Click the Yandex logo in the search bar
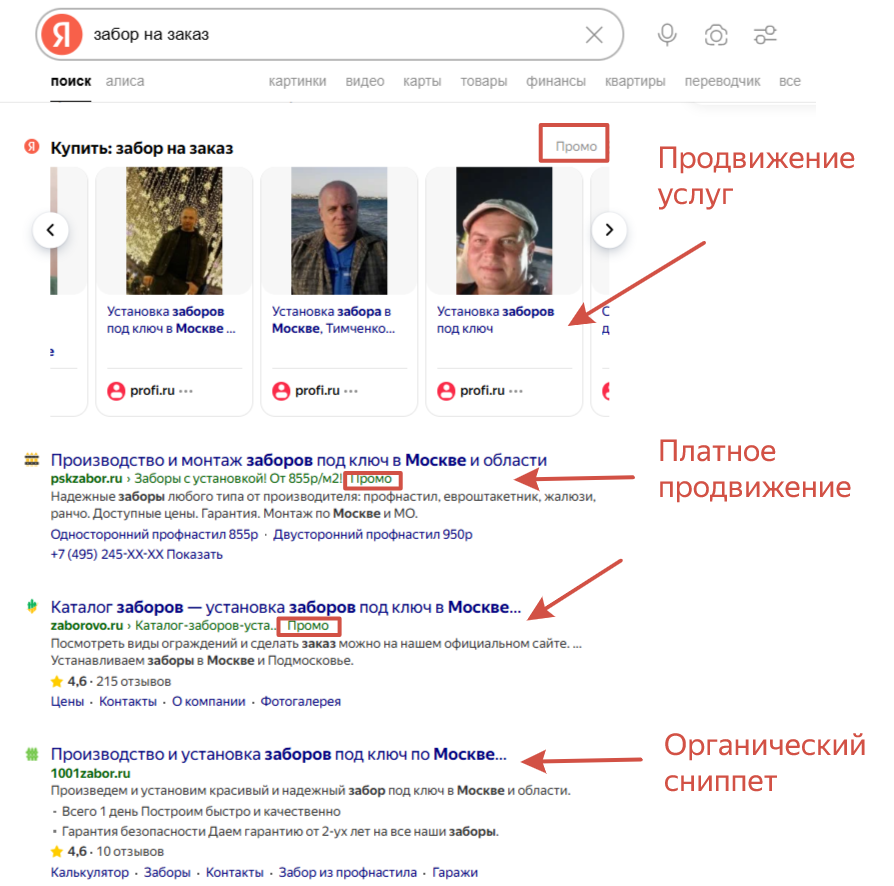Viewport: 894px width, 886px height. click(62, 35)
